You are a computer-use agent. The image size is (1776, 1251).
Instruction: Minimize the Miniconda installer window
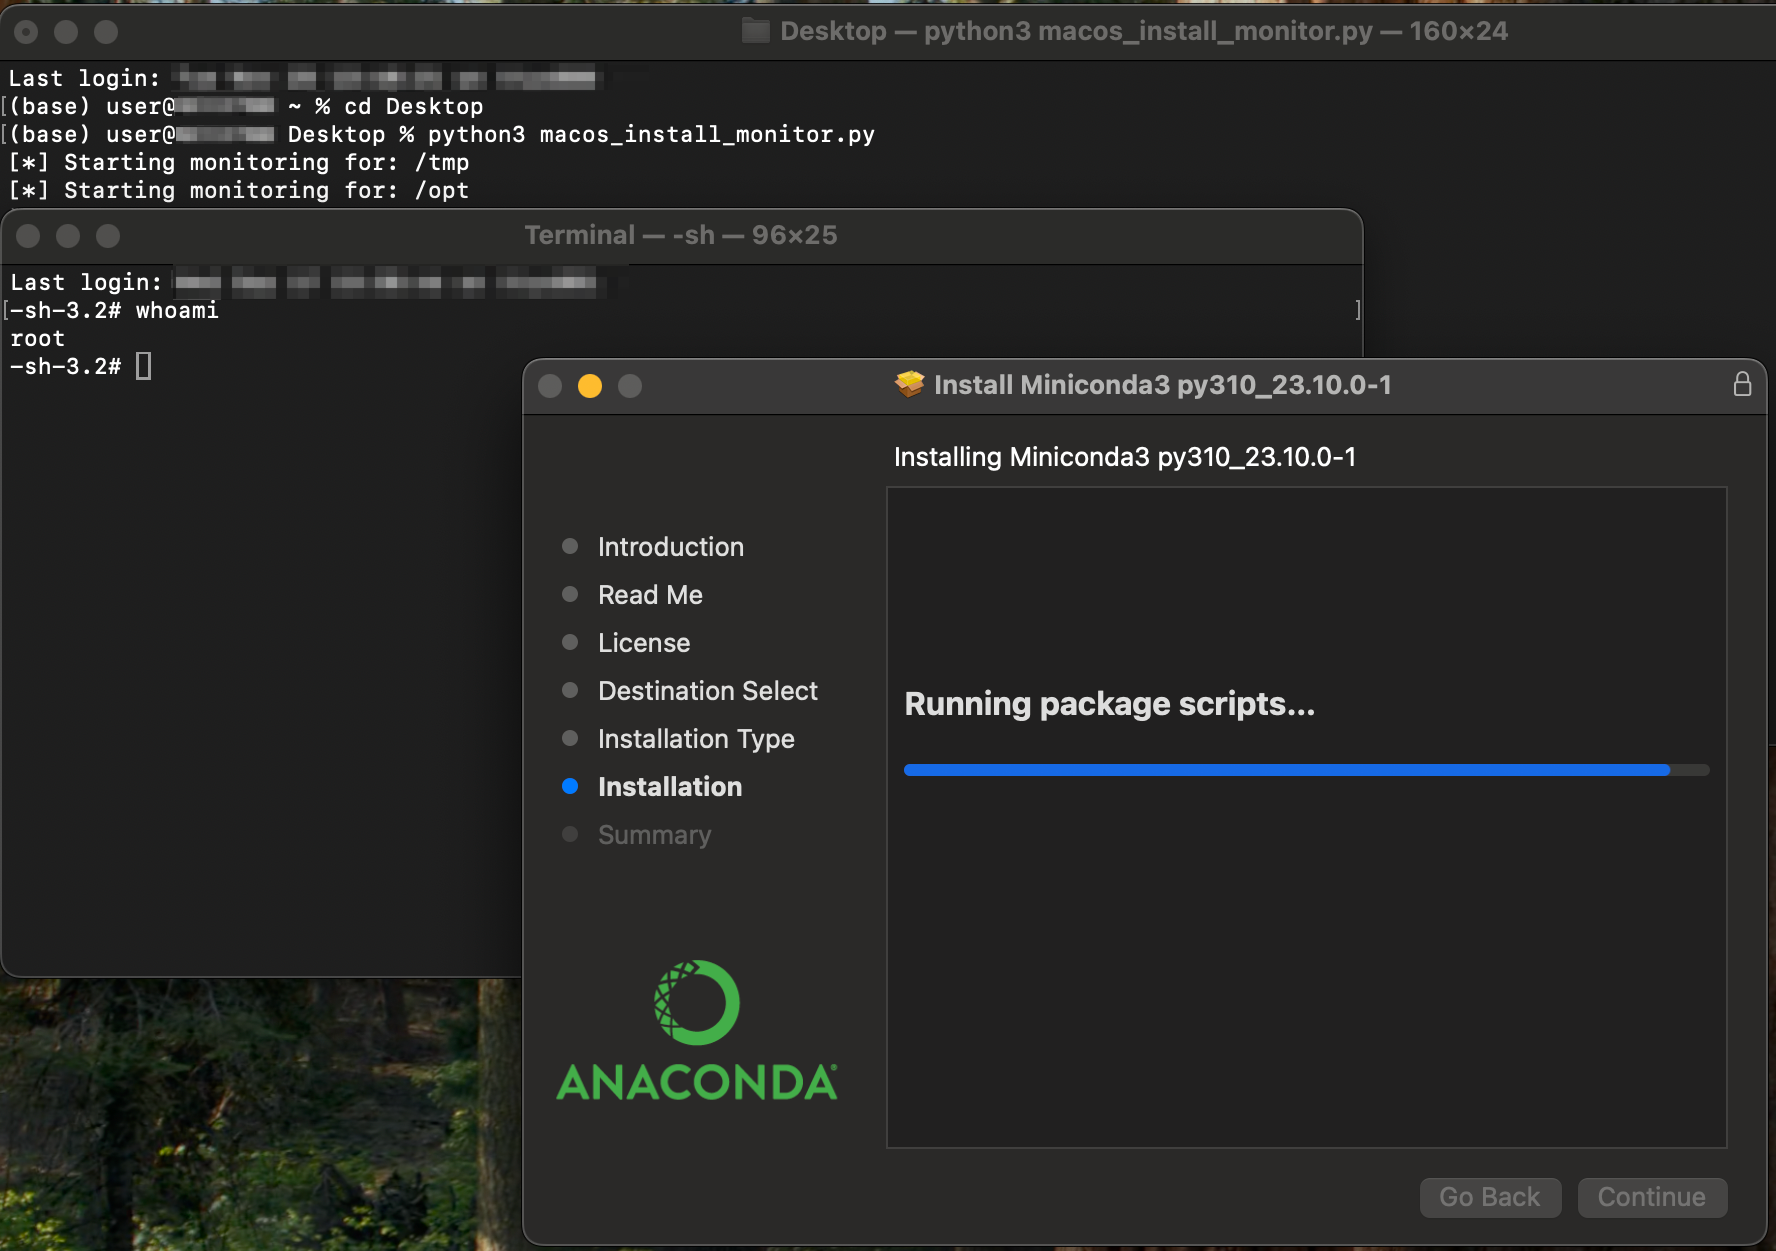tap(590, 386)
